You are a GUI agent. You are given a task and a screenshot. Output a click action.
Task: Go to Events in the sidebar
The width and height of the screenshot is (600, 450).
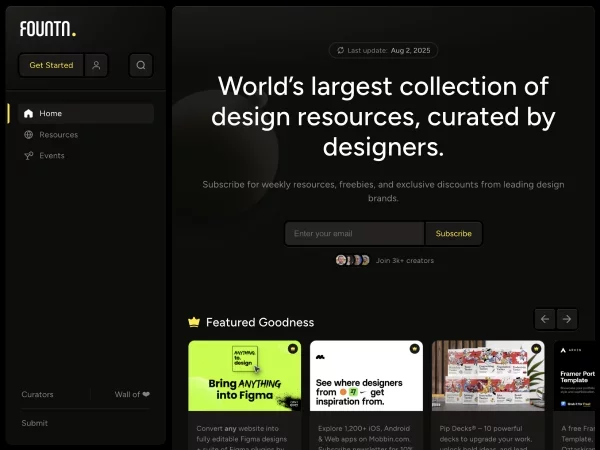(x=52, y=155)
